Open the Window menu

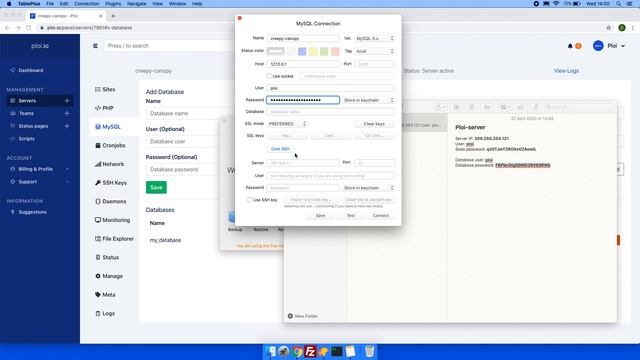177,4
